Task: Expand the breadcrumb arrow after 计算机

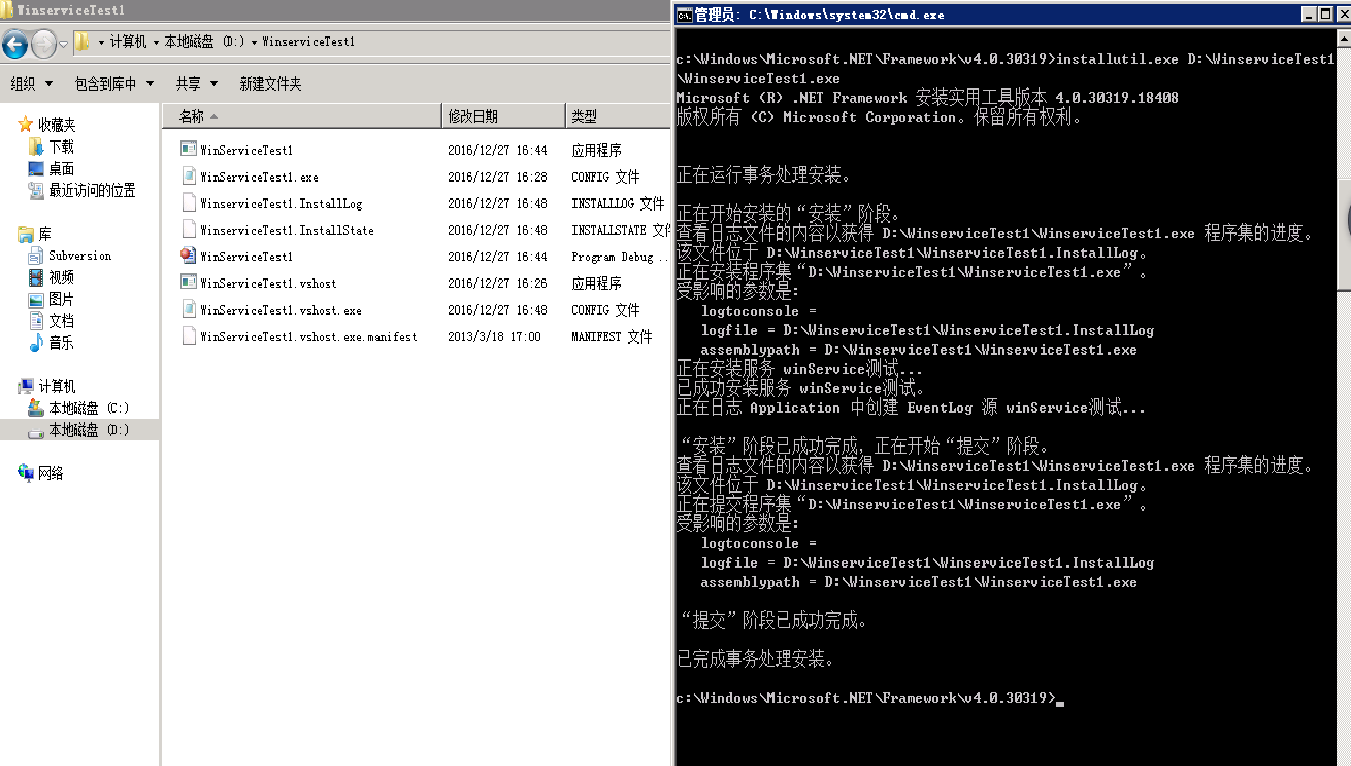Action: [155, 42]
